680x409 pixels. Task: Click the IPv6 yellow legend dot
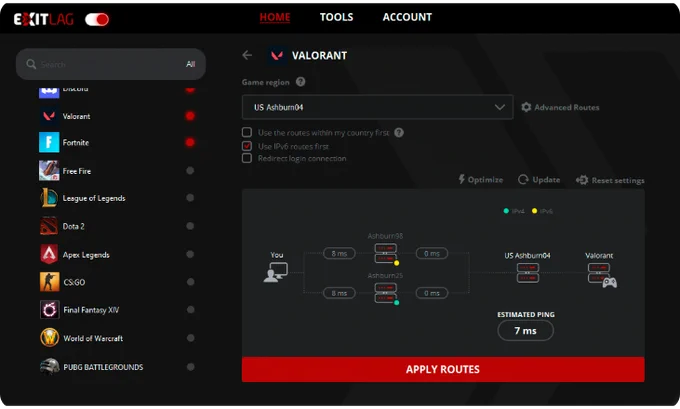click(x=534, y=211)
